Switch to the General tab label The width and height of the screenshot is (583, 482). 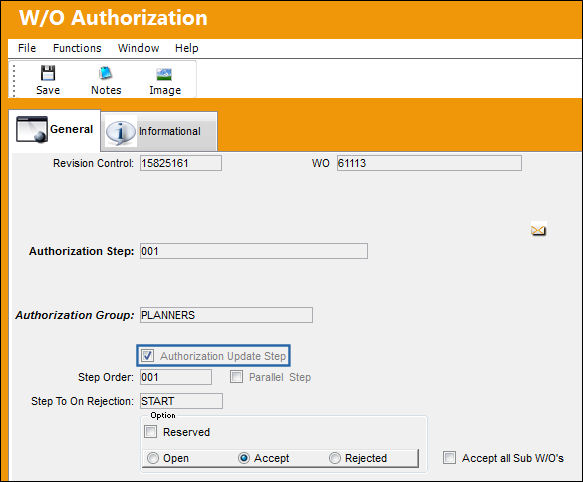tap(71, 129)
